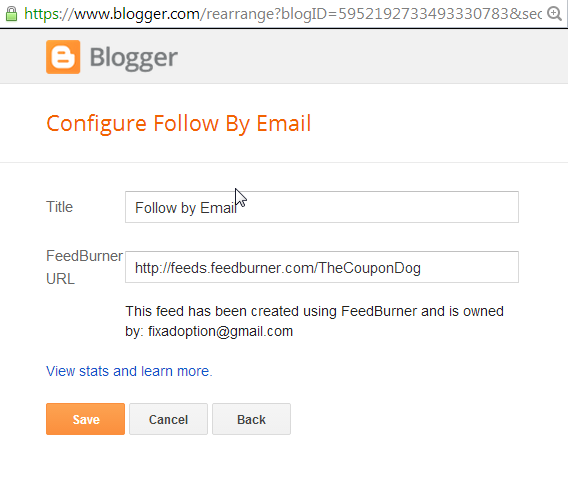Viewport: 568px width, 502px height.
Task: Click the zoom magnifier icon in address bar
Action: 554,14
